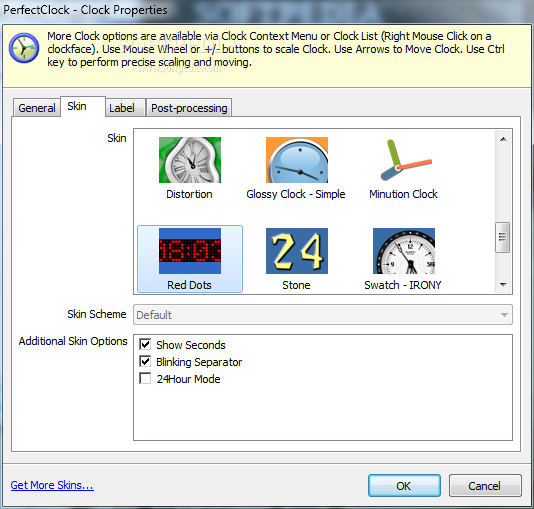Choose the Glossy Clock - Simple skin
The image size is (534, 509).
pyautogui.click(x=297, y=160)
